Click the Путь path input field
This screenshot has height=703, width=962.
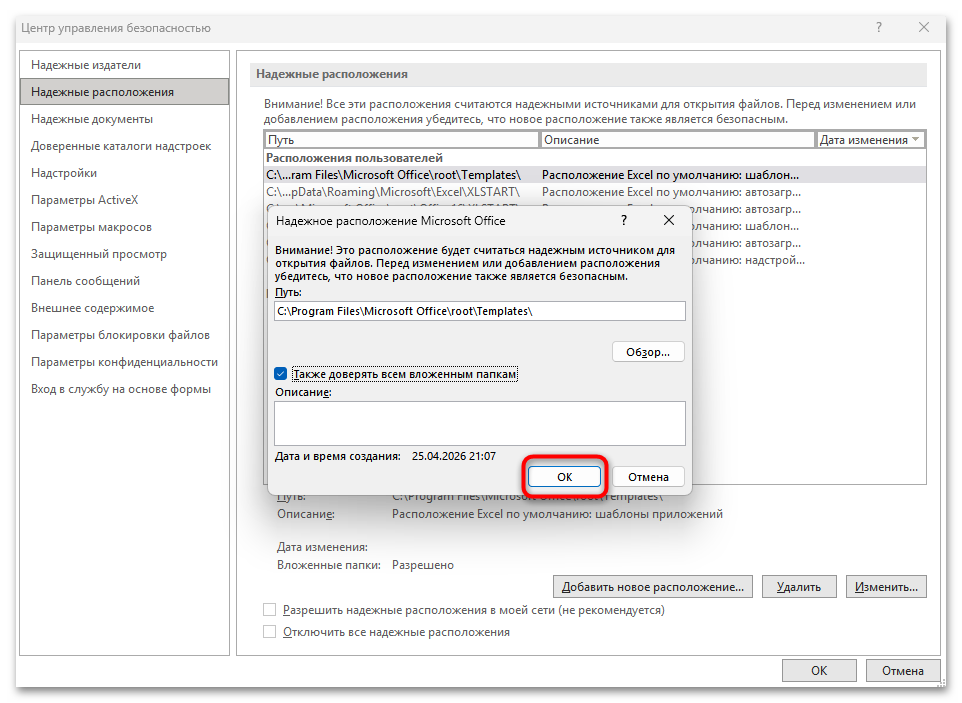pos(480,311)
